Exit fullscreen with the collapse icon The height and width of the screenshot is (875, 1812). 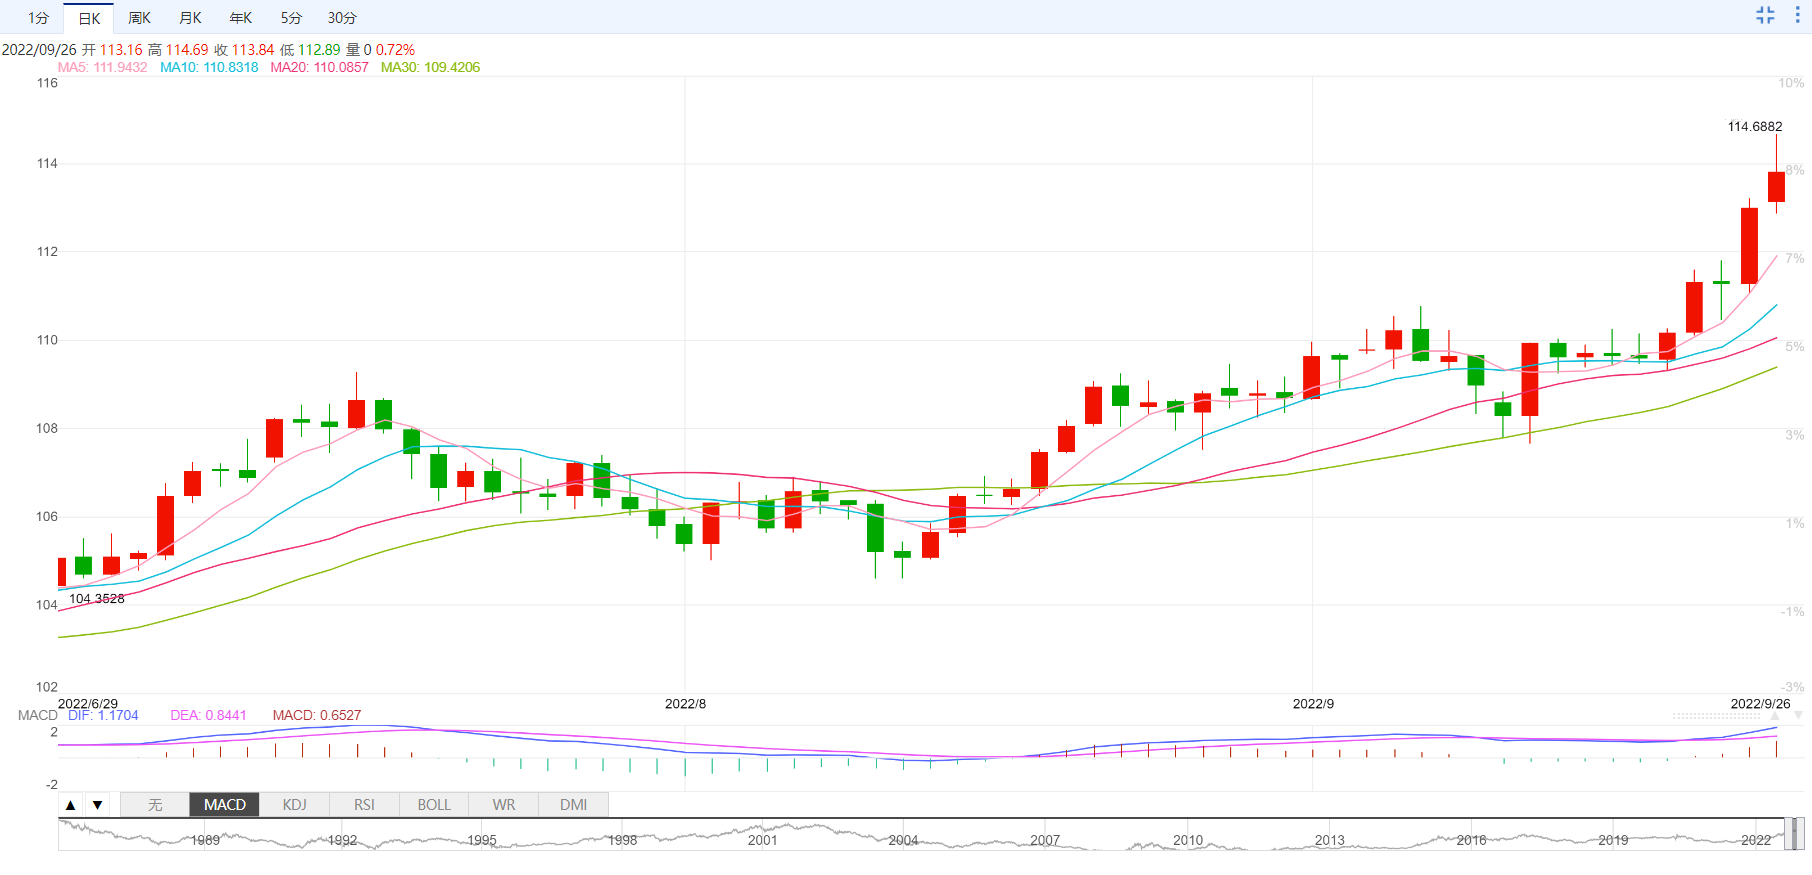(1765, 15)
